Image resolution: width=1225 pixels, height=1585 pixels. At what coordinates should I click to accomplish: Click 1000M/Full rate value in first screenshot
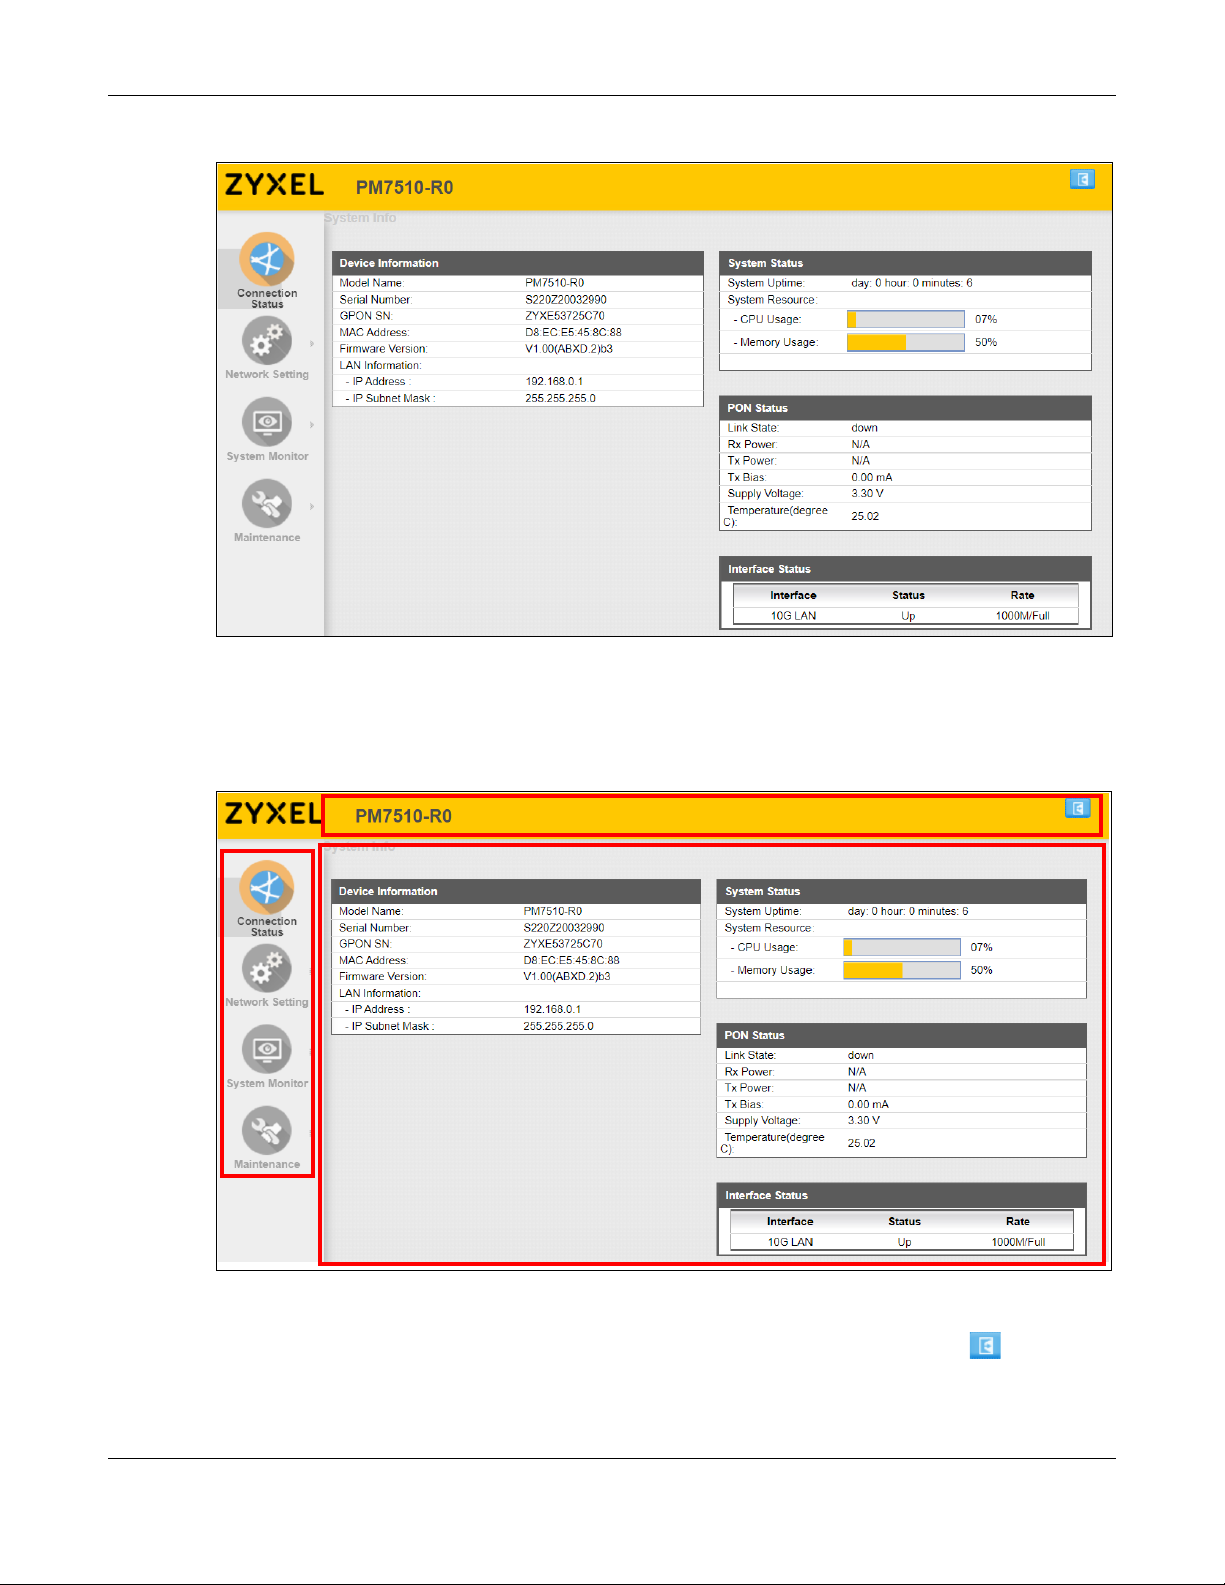point(1022,616)
